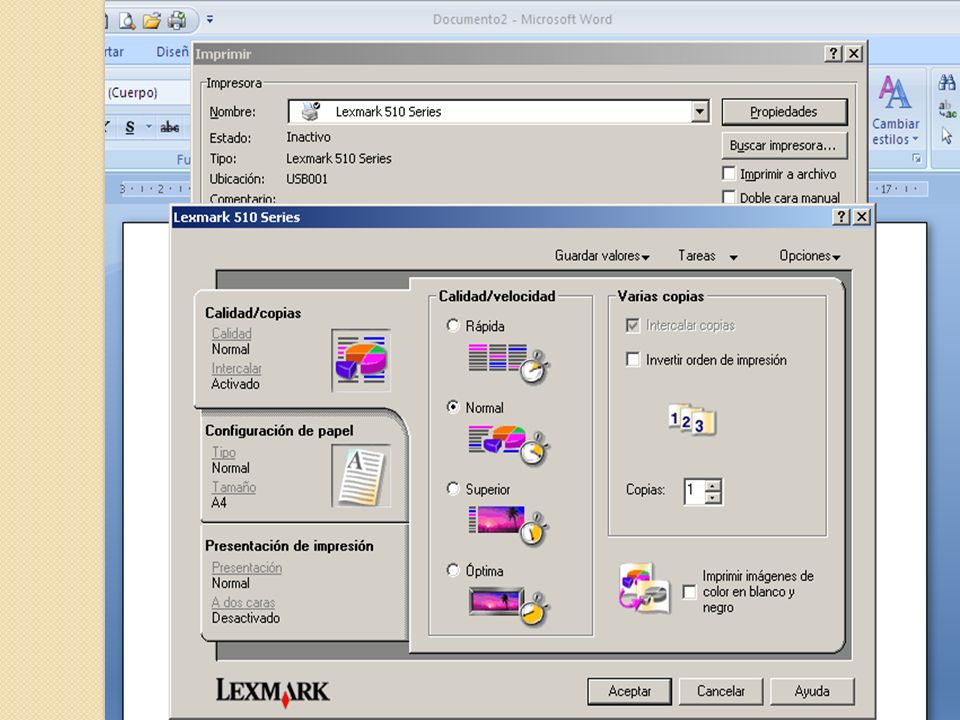This screenshot has width=960, height=720.
Task: Check Doble cara manual option
Action: click(729, 197)
